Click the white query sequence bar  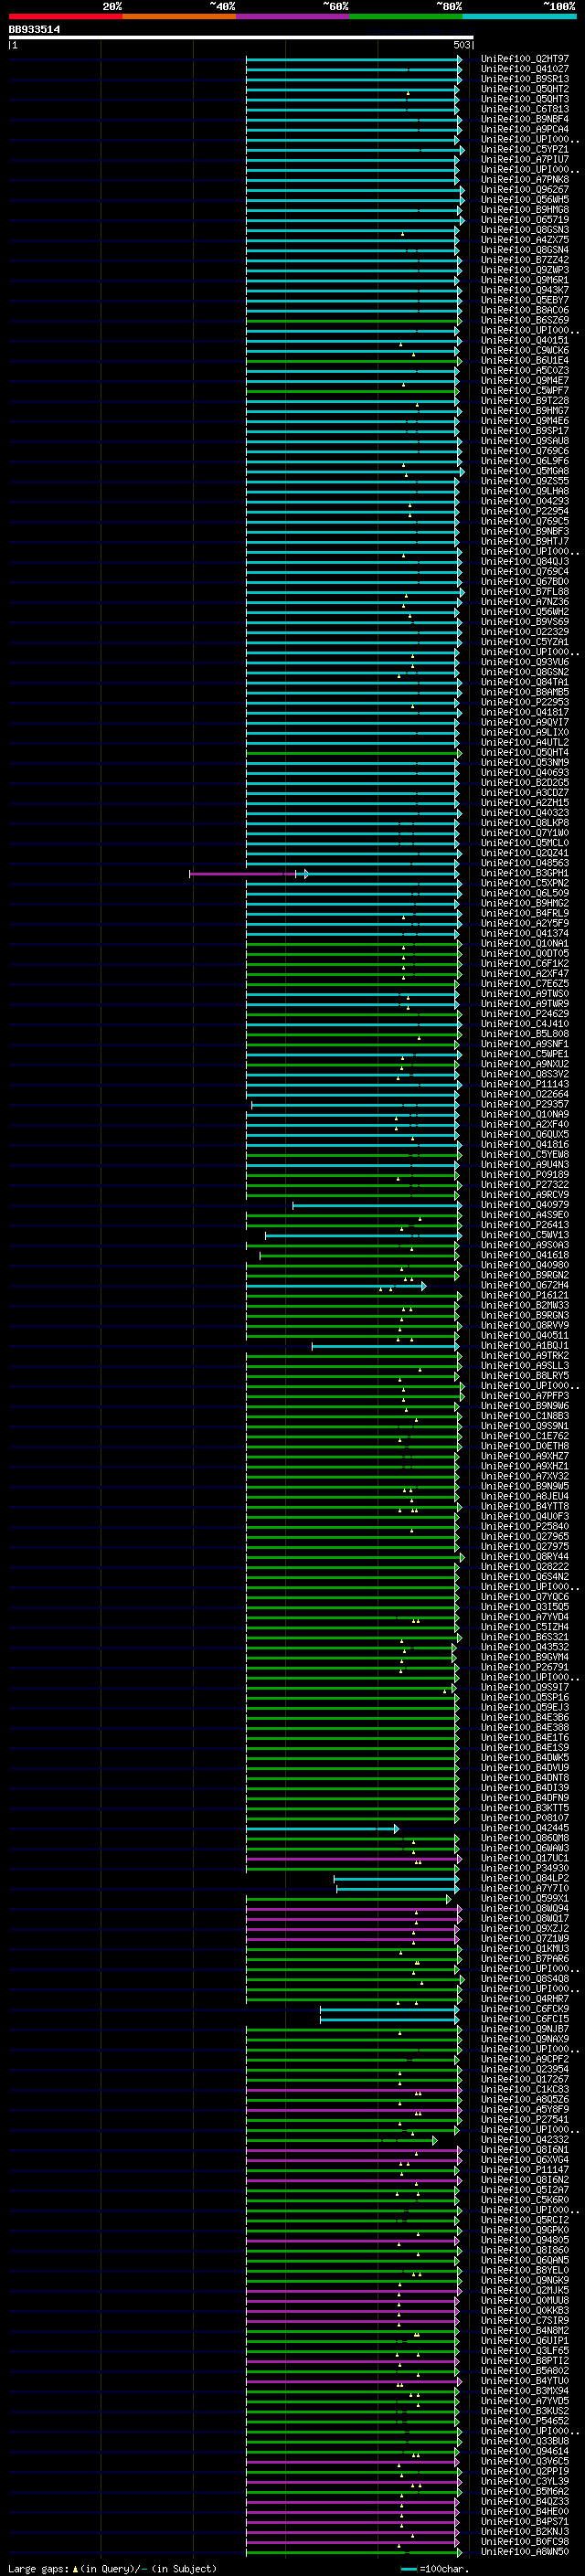tap(241, 37)
